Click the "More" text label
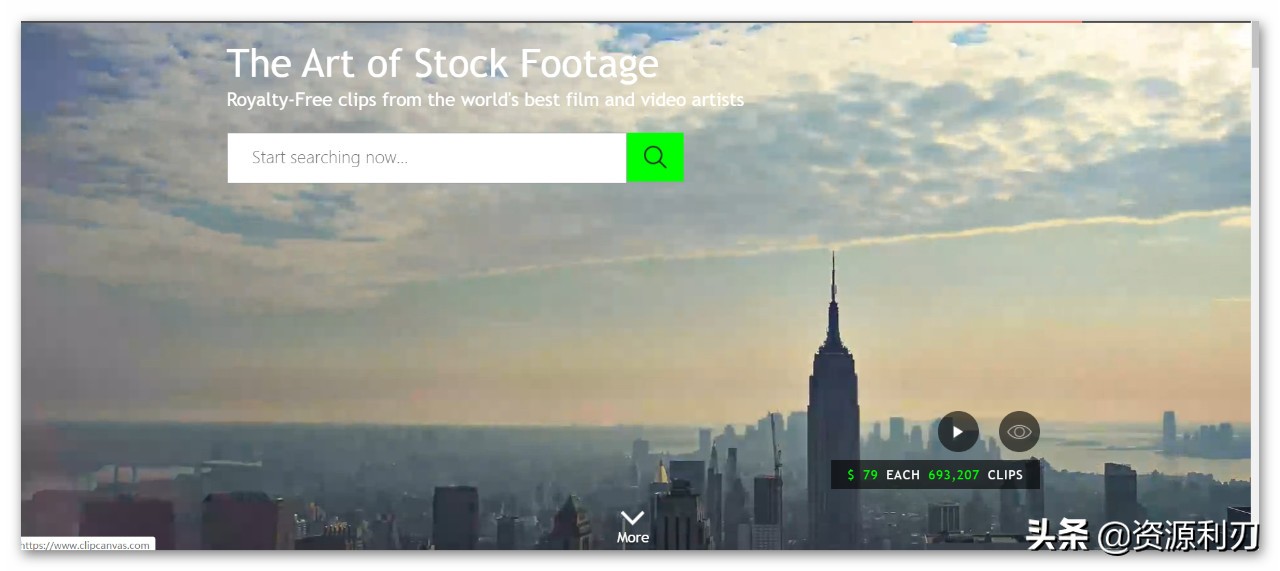Image resolution: width=1280 pixels, height=571 pixels. (633, 538)
